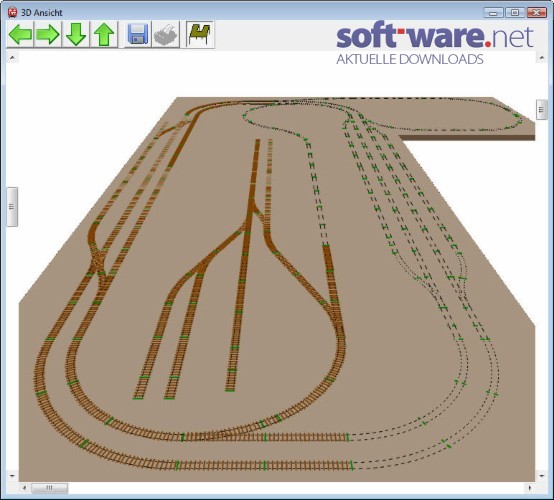Image resolution: width=554 pixels, height=500 pixels.
Task: Tilt the view with the green down arrow
Action: pos(76,34)
